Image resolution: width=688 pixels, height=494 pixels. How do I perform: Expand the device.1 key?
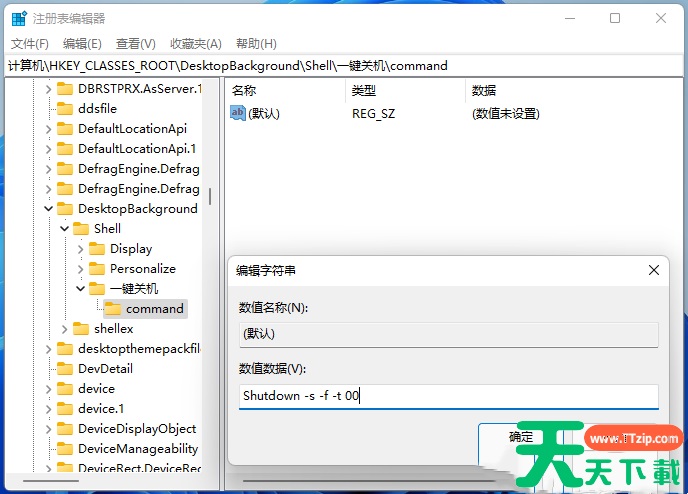48,409
